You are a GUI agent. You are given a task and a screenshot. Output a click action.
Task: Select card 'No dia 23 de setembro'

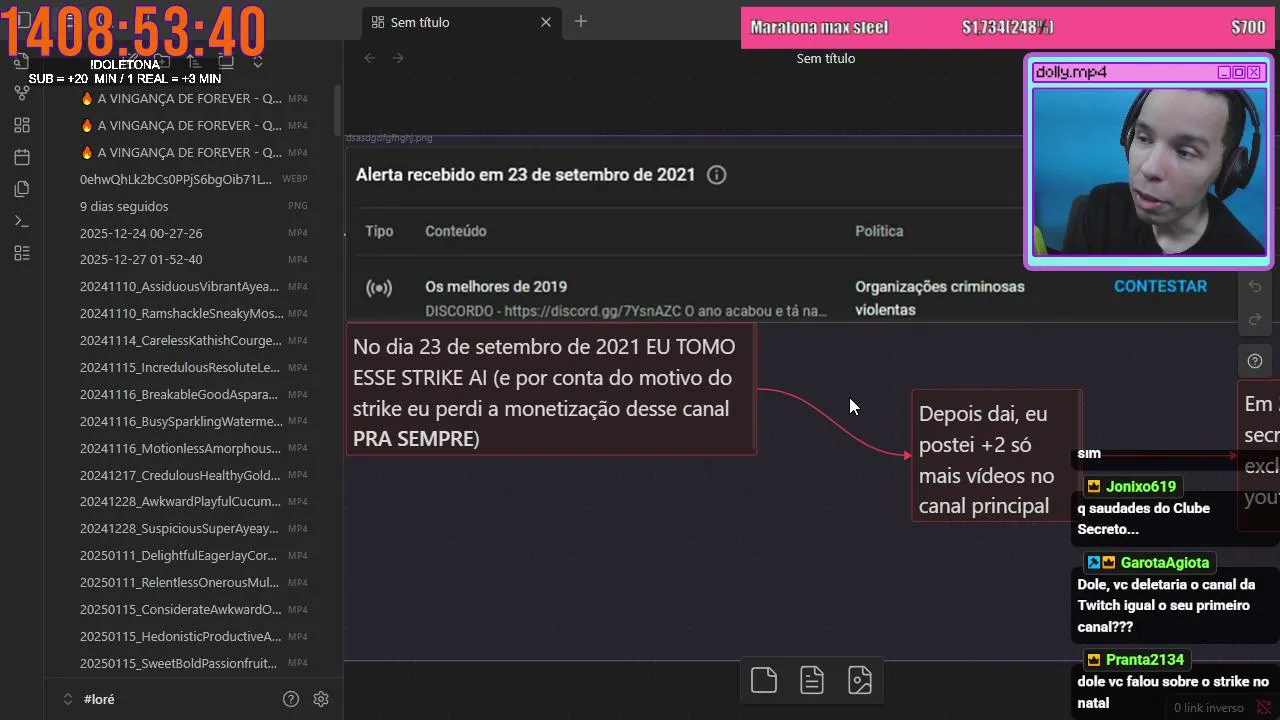point(551,391)
